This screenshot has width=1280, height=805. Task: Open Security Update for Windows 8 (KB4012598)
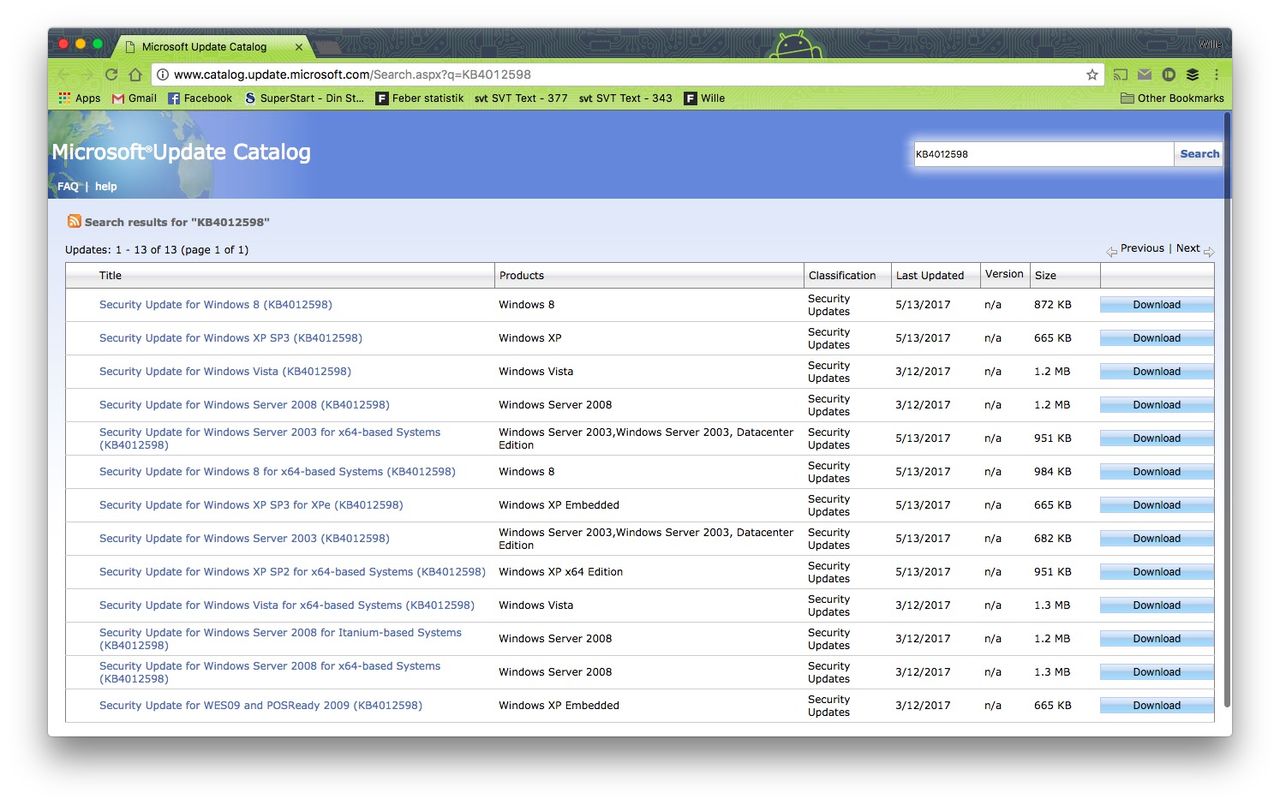(x=215, y=305)
